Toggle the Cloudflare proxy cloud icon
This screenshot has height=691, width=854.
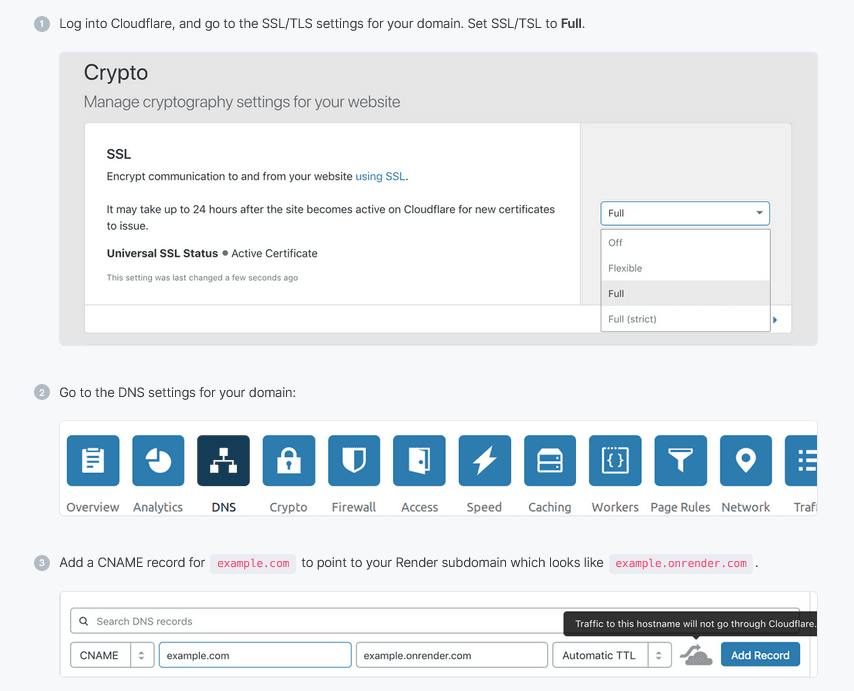(x=696, y=656)
